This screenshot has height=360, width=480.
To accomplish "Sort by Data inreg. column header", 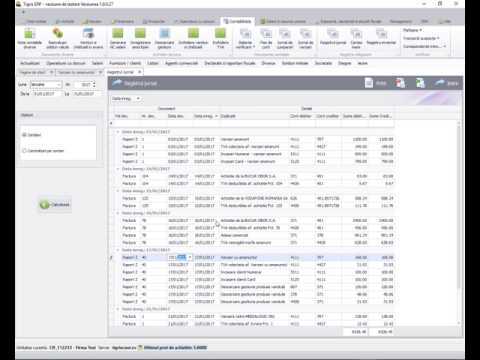I will [x=206, y=116].
